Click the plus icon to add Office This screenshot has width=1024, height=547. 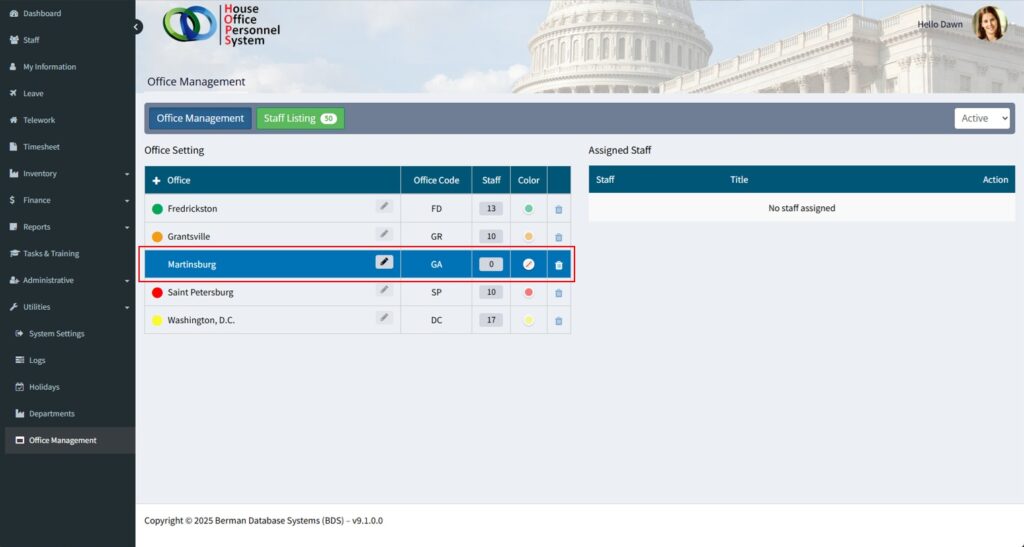[x=156, y=181]
